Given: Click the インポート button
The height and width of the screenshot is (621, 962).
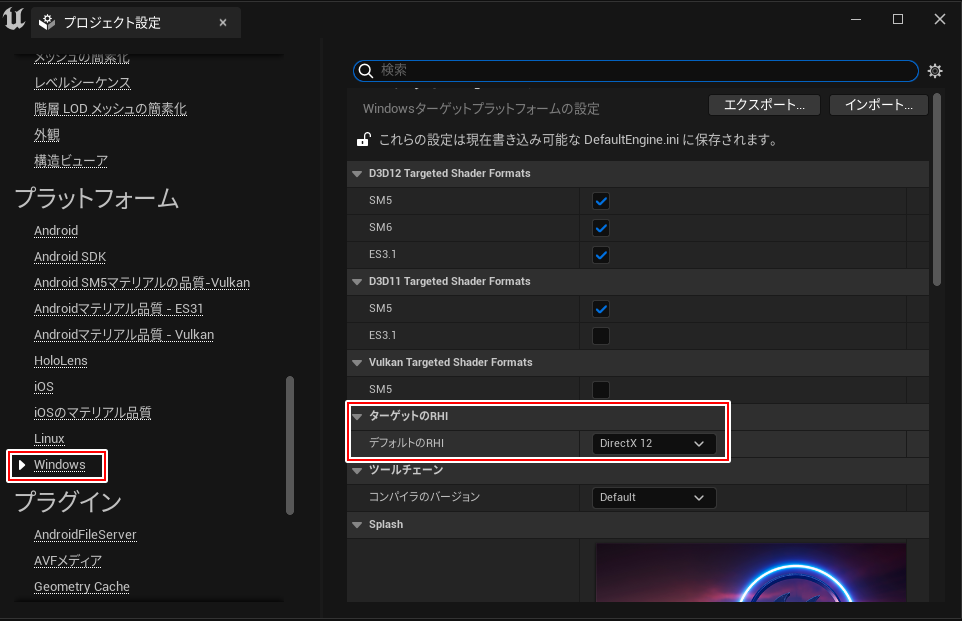Looking at the screenshot, I should (x=878, y=105).
